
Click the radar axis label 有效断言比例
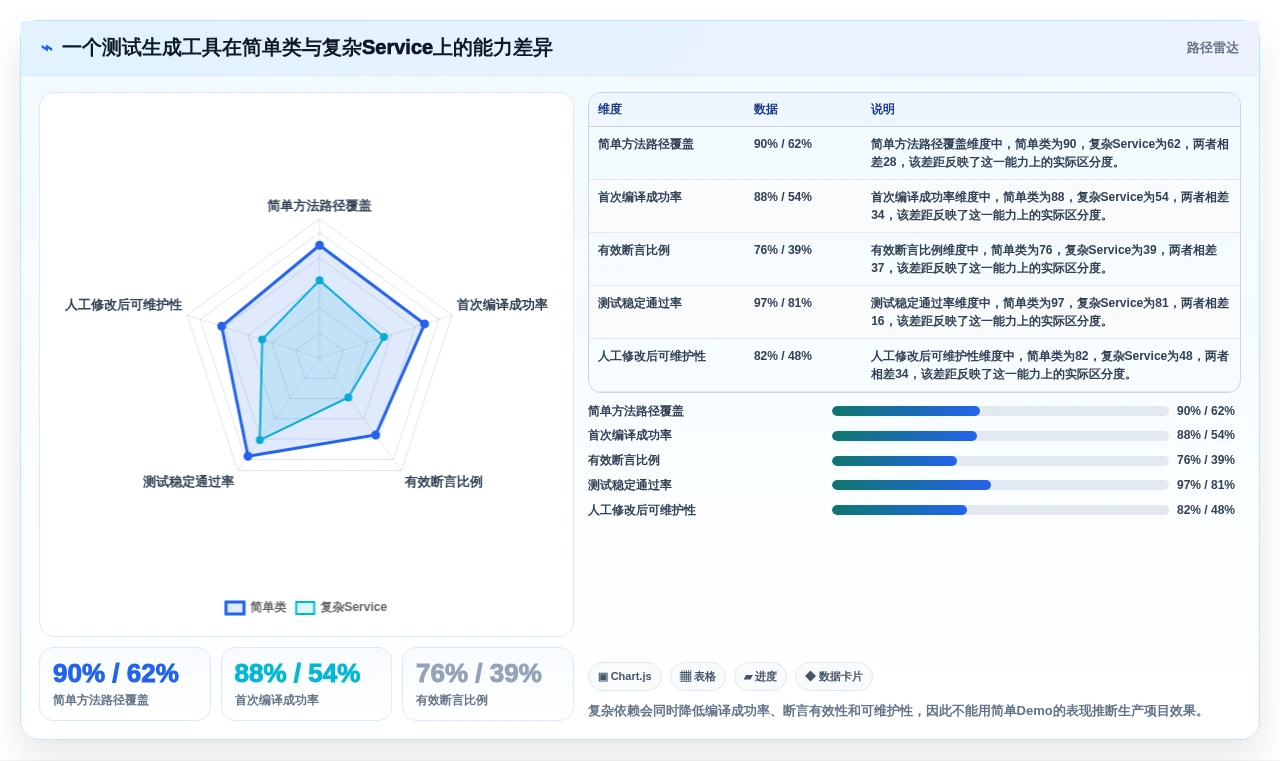tap(443, 482)
